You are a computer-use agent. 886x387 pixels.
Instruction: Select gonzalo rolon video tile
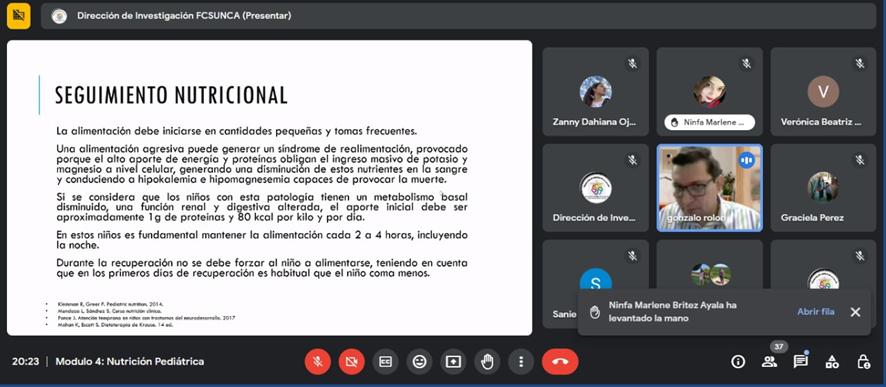709,188
